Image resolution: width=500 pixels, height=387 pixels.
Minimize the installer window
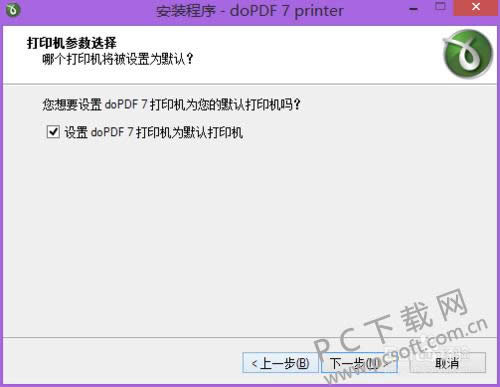413,9
